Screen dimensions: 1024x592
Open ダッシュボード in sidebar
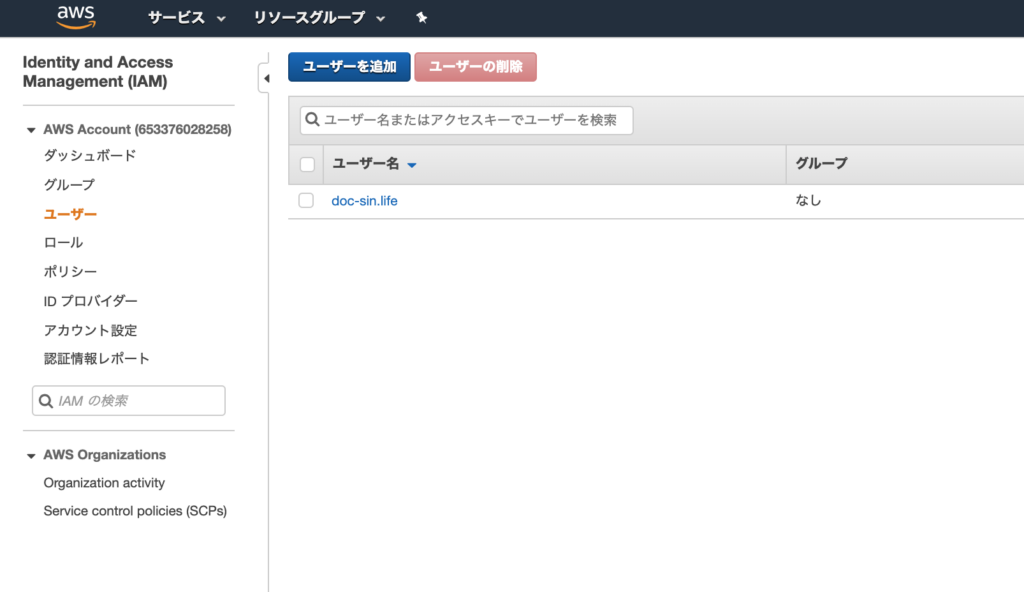(x=90, y=156)
